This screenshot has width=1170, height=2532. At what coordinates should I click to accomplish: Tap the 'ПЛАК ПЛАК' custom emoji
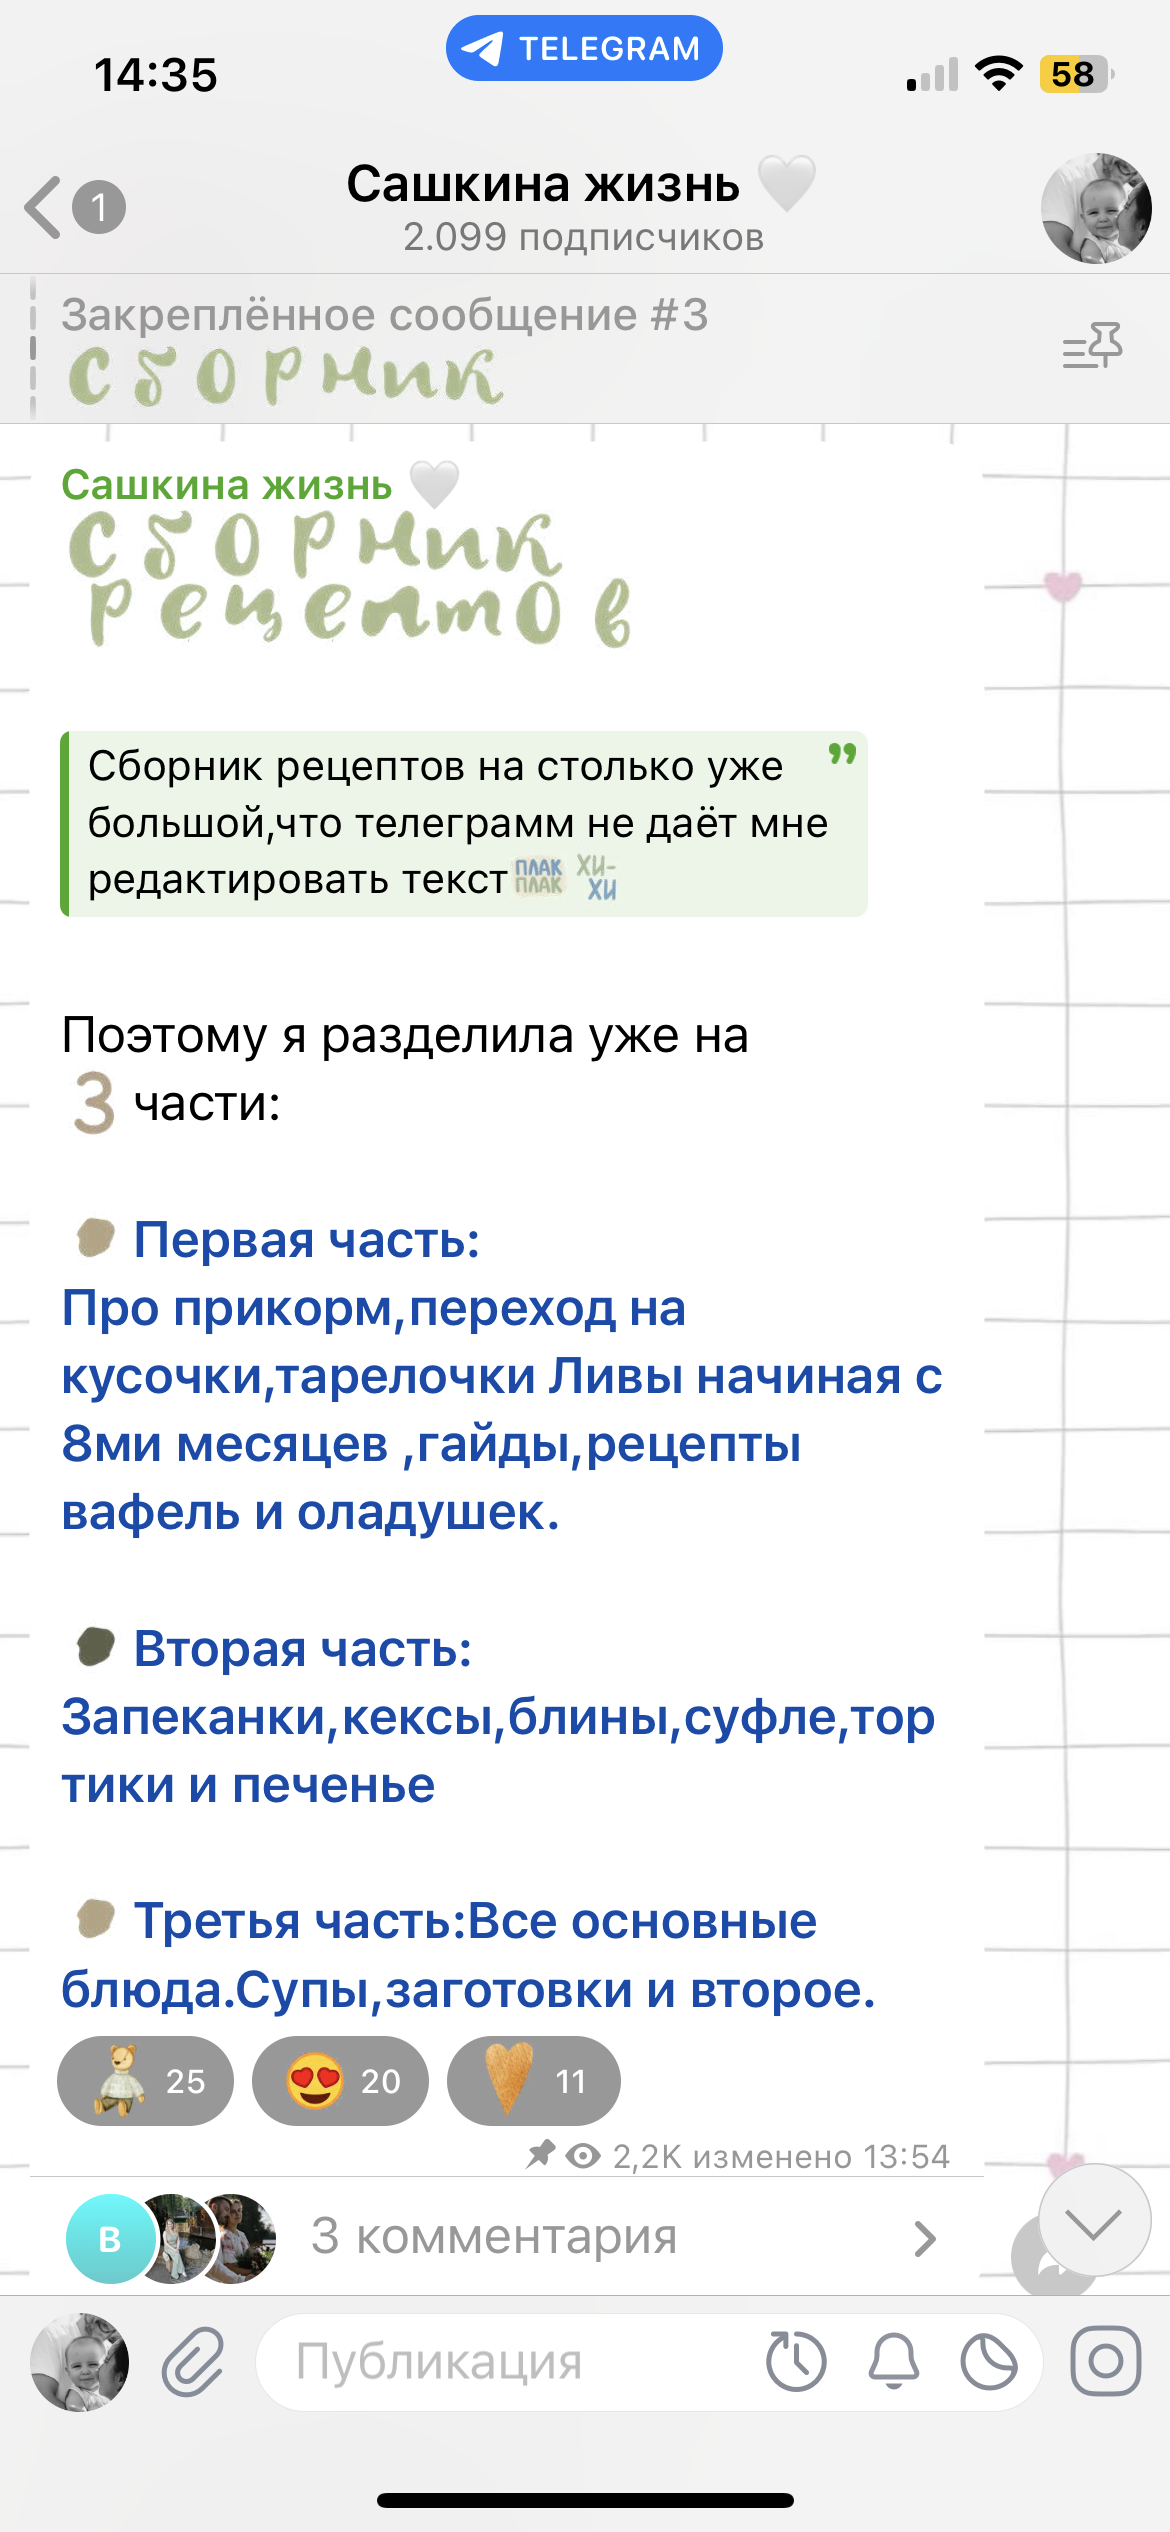coord(539,877)
